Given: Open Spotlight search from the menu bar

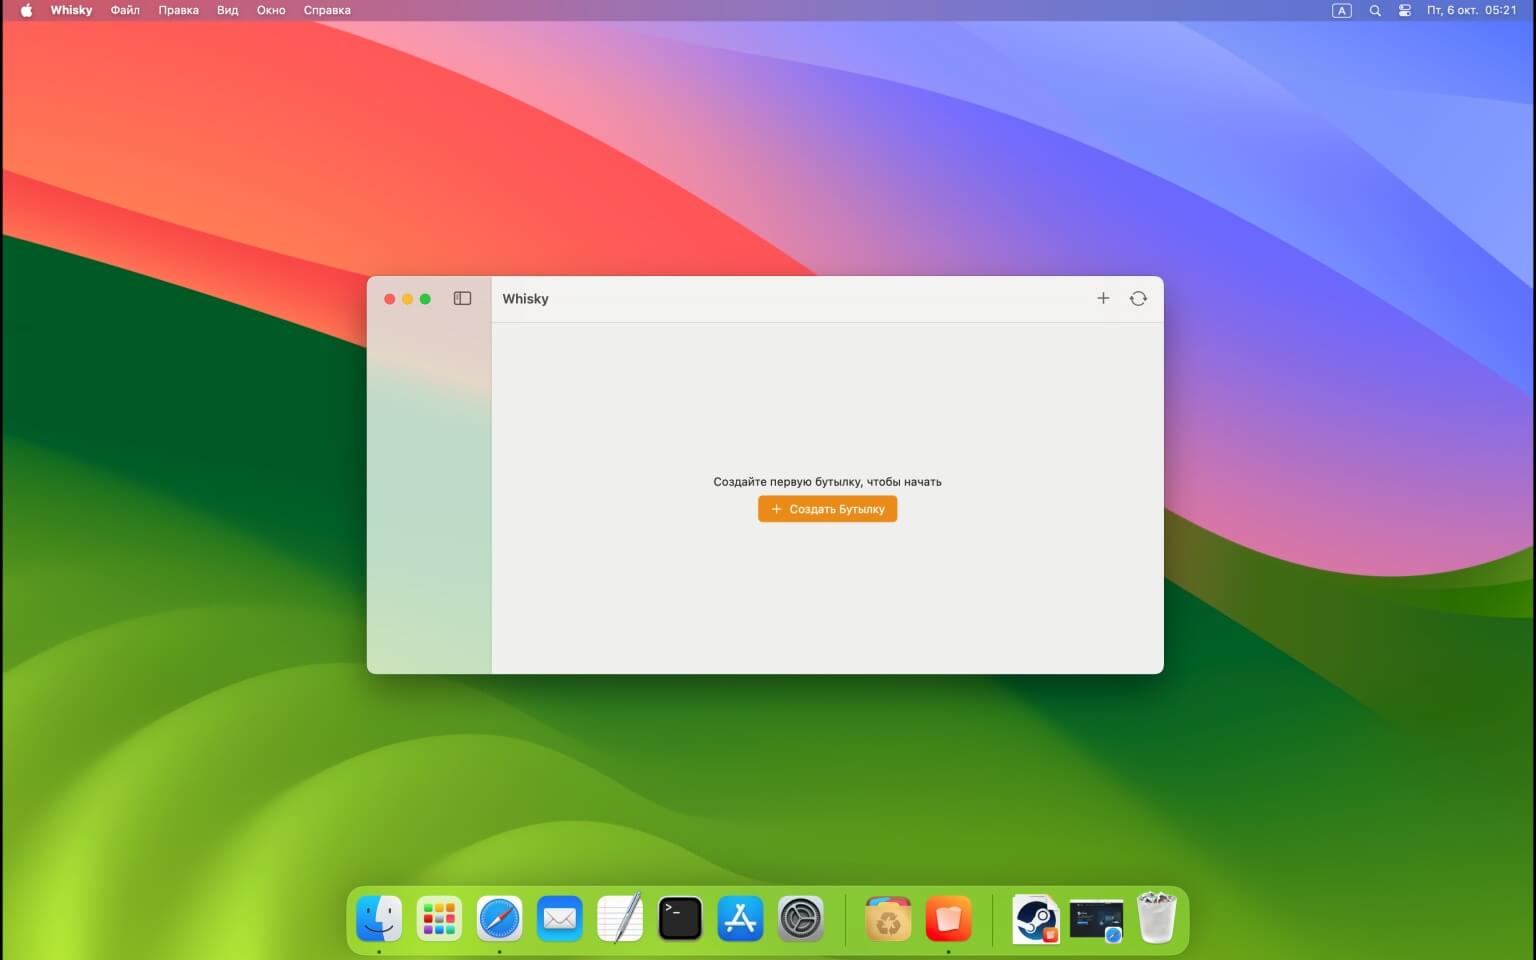Looking at the screenshot, I should click(1375, 10).
